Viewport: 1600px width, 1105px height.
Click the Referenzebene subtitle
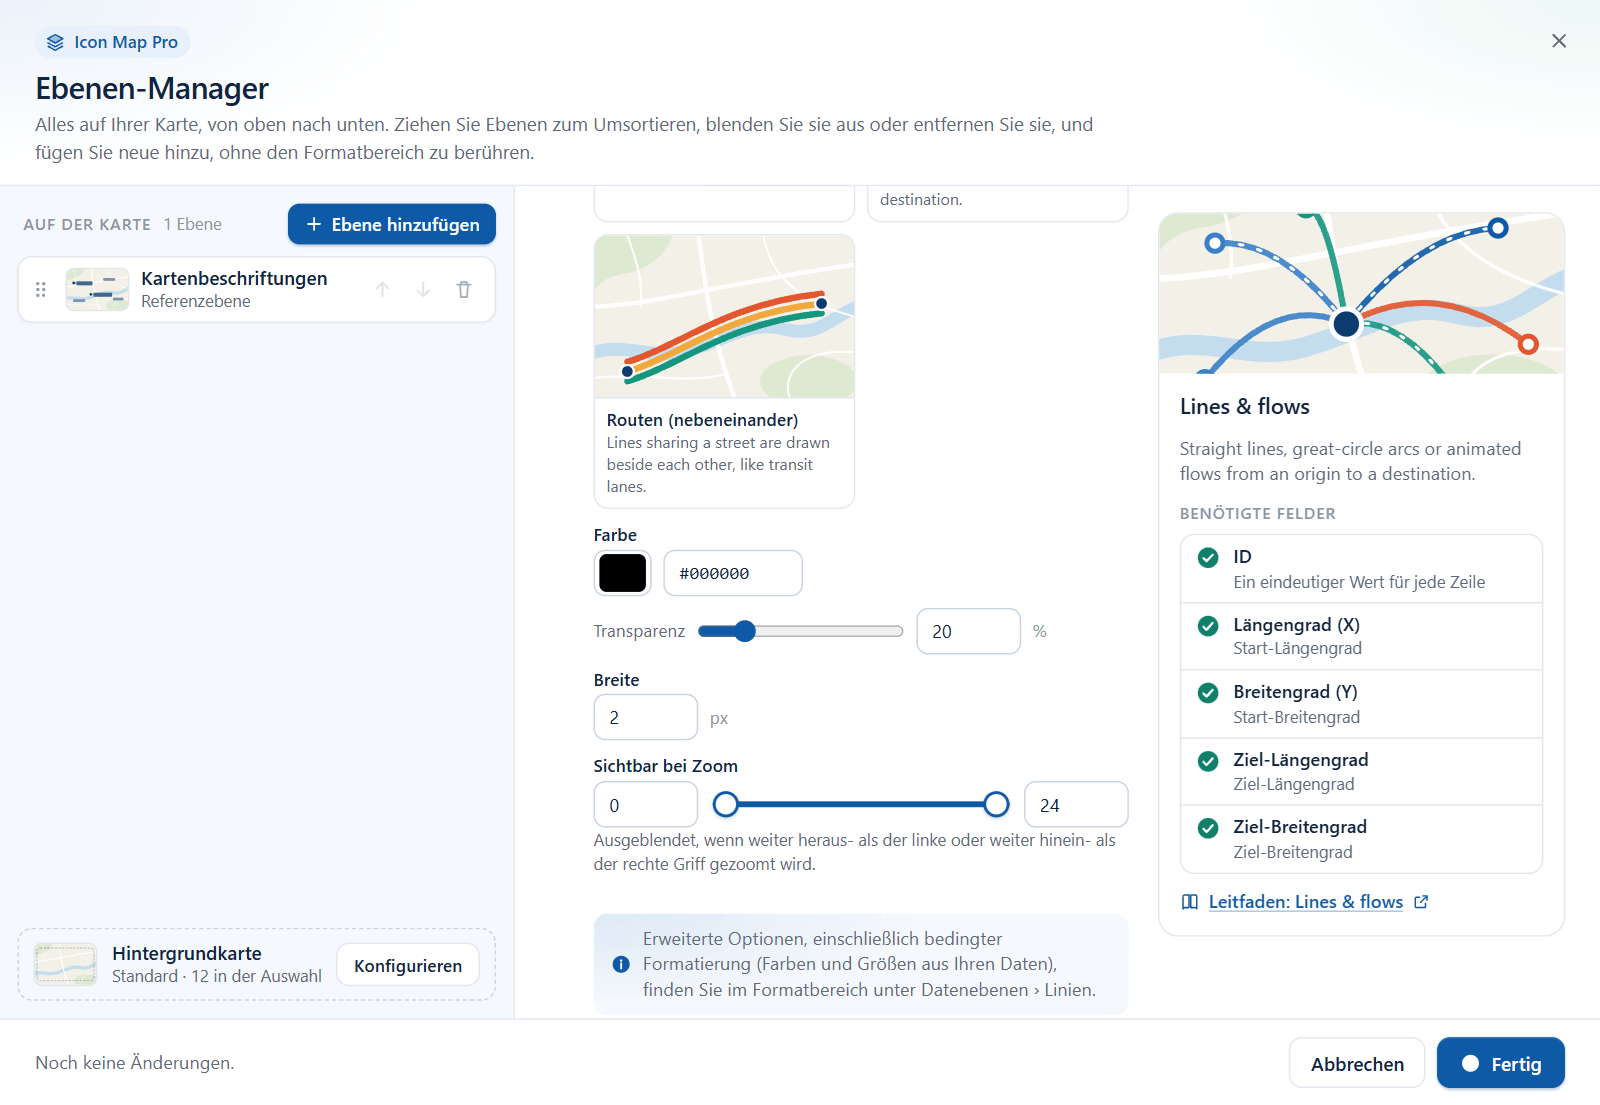point(196,301)
